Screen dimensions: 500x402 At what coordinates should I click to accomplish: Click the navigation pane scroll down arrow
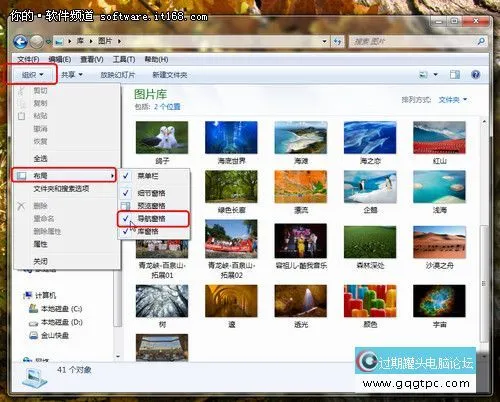tap(117, 356)
